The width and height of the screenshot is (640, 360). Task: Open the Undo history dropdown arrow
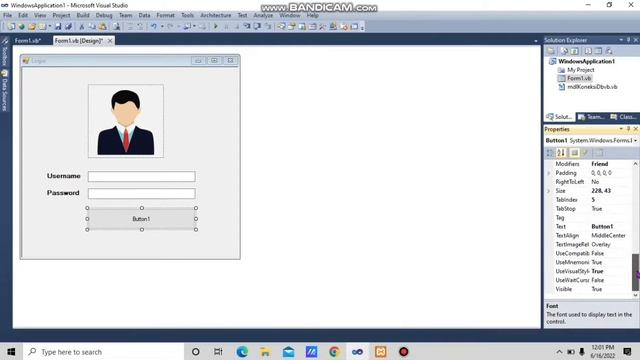[162, 27]
